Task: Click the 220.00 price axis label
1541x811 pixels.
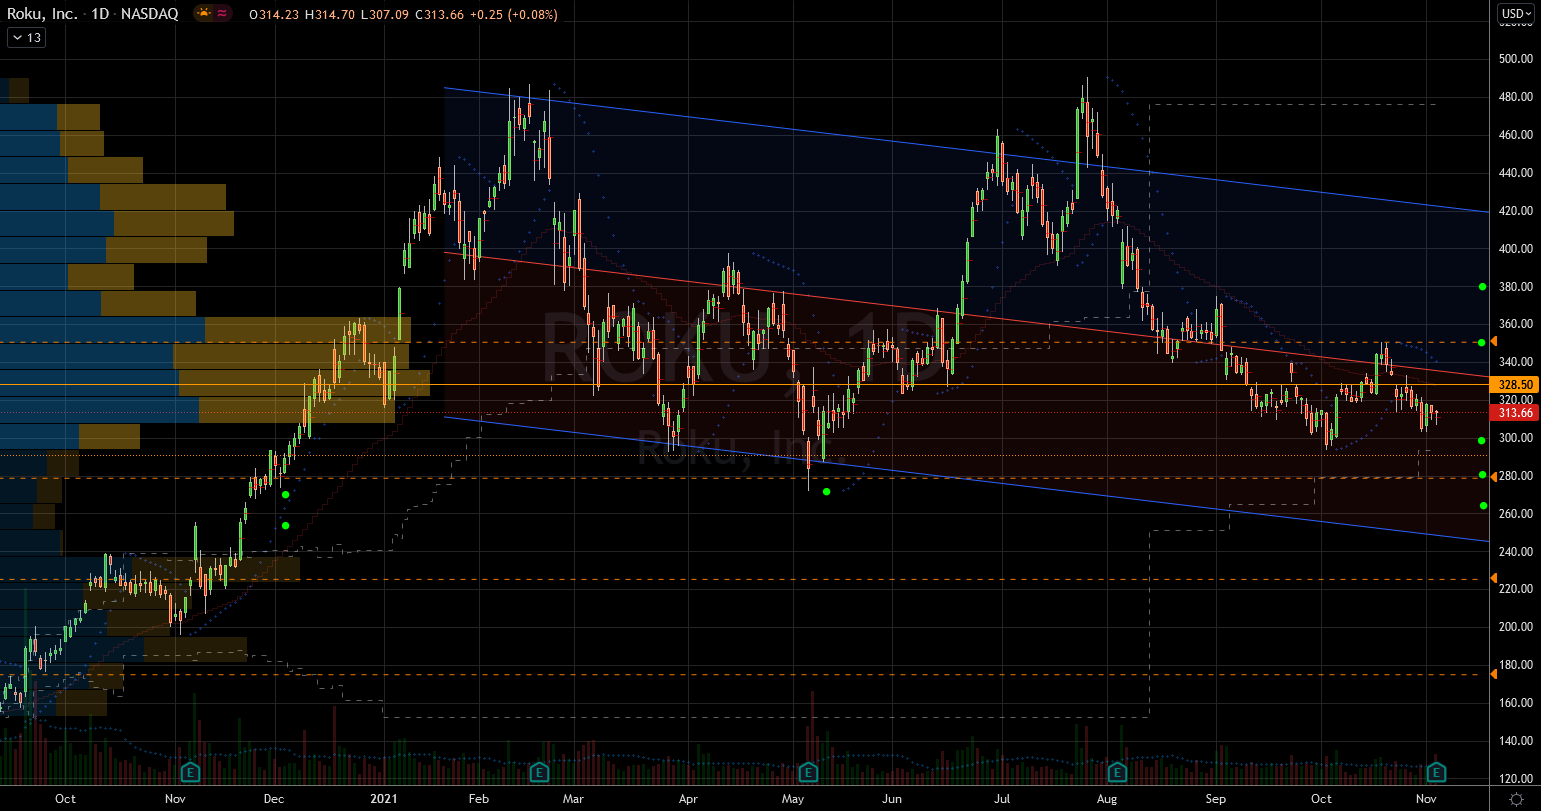Action: click(x=1516, y=589)
